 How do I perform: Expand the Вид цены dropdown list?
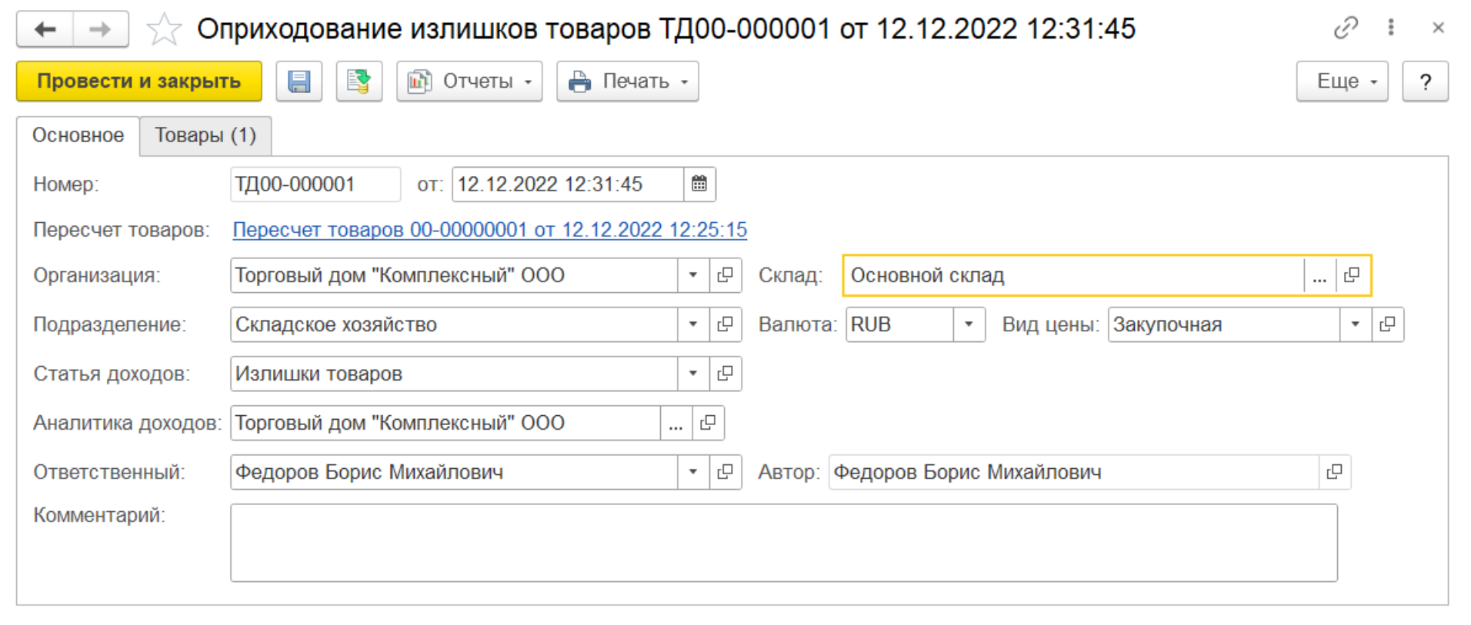pyautogui.click(x=1355, y=324)
